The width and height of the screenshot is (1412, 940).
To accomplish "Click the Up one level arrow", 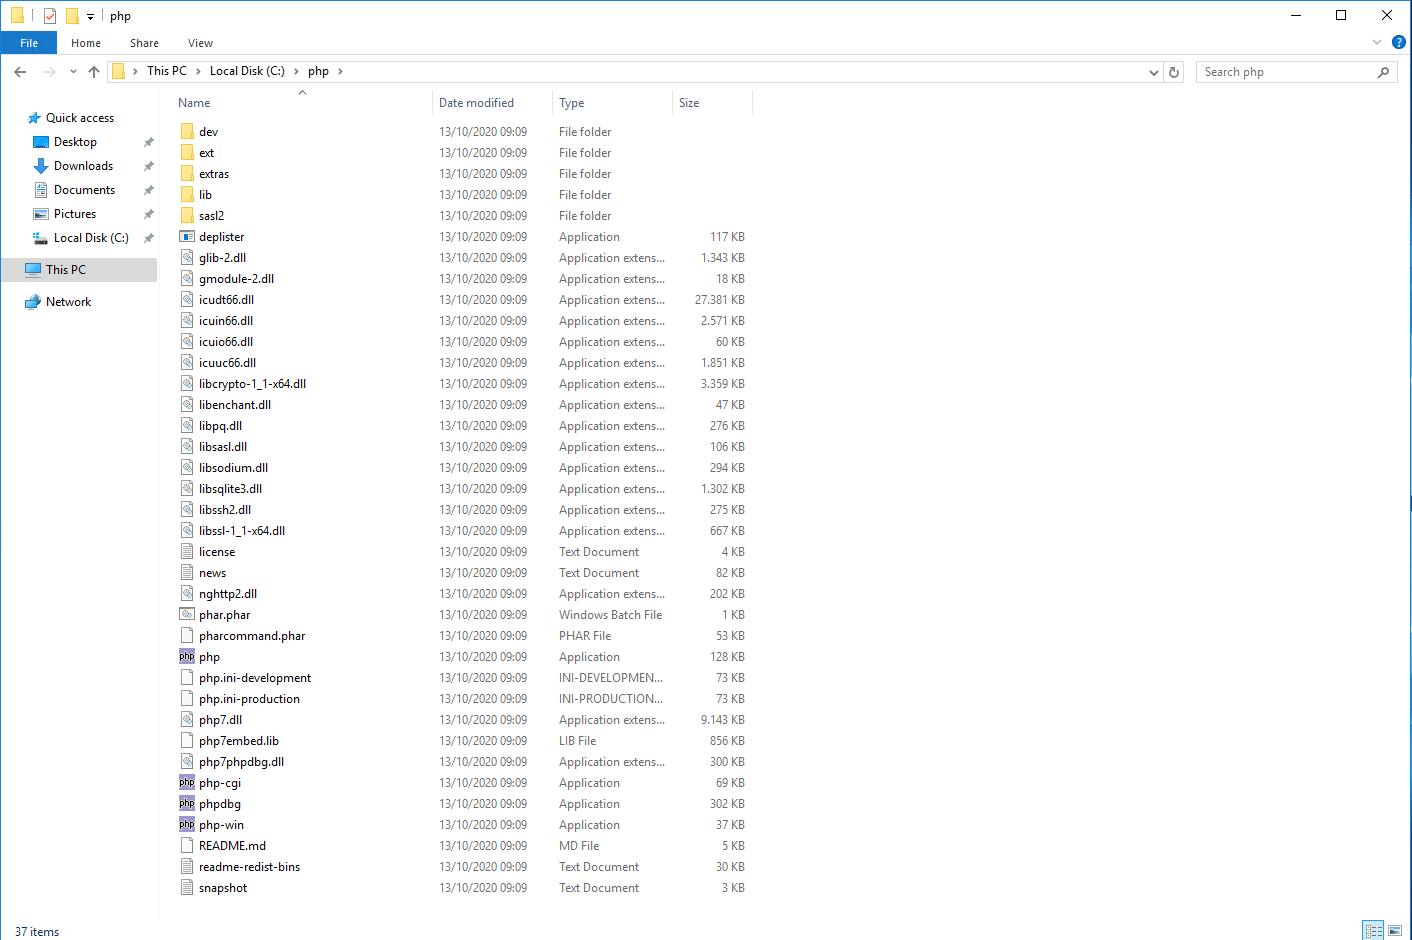I will point(94,72).
